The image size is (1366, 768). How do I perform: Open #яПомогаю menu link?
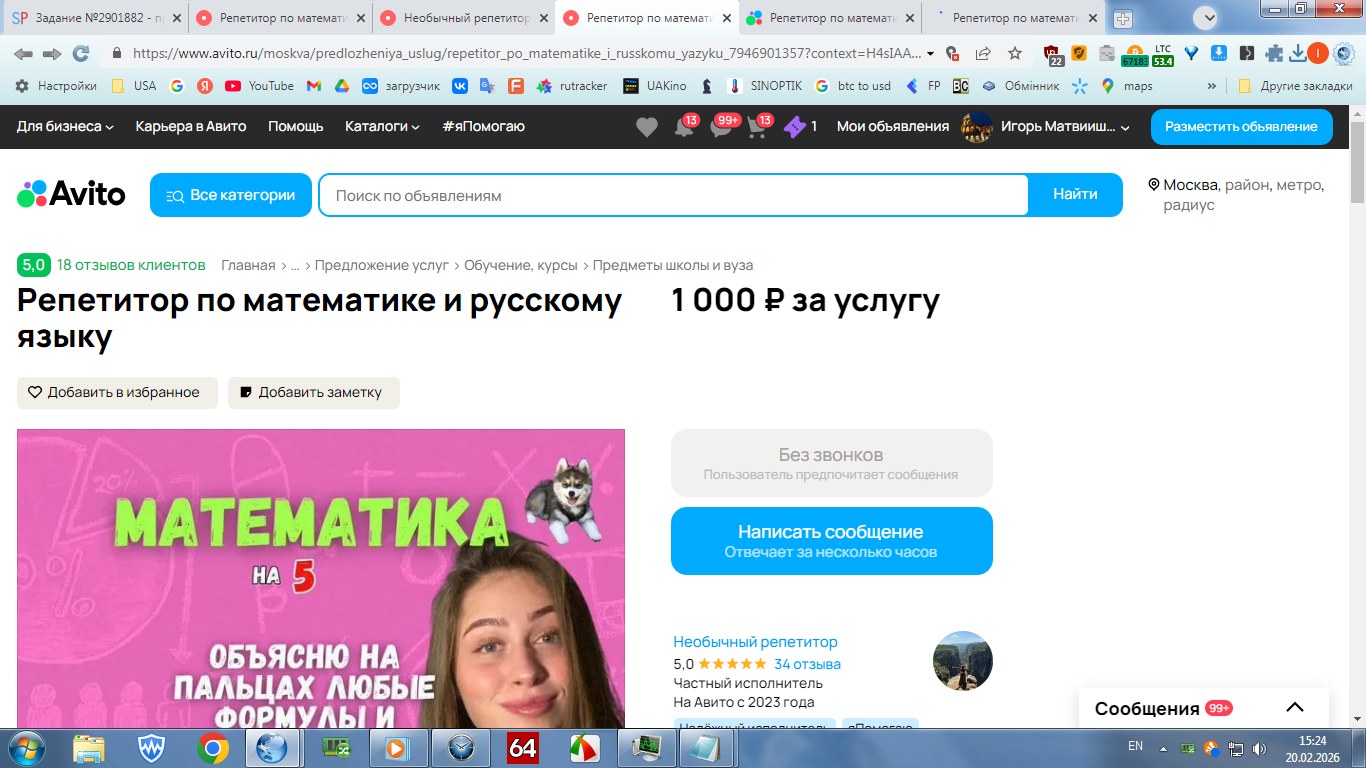(x=483, y=127)
